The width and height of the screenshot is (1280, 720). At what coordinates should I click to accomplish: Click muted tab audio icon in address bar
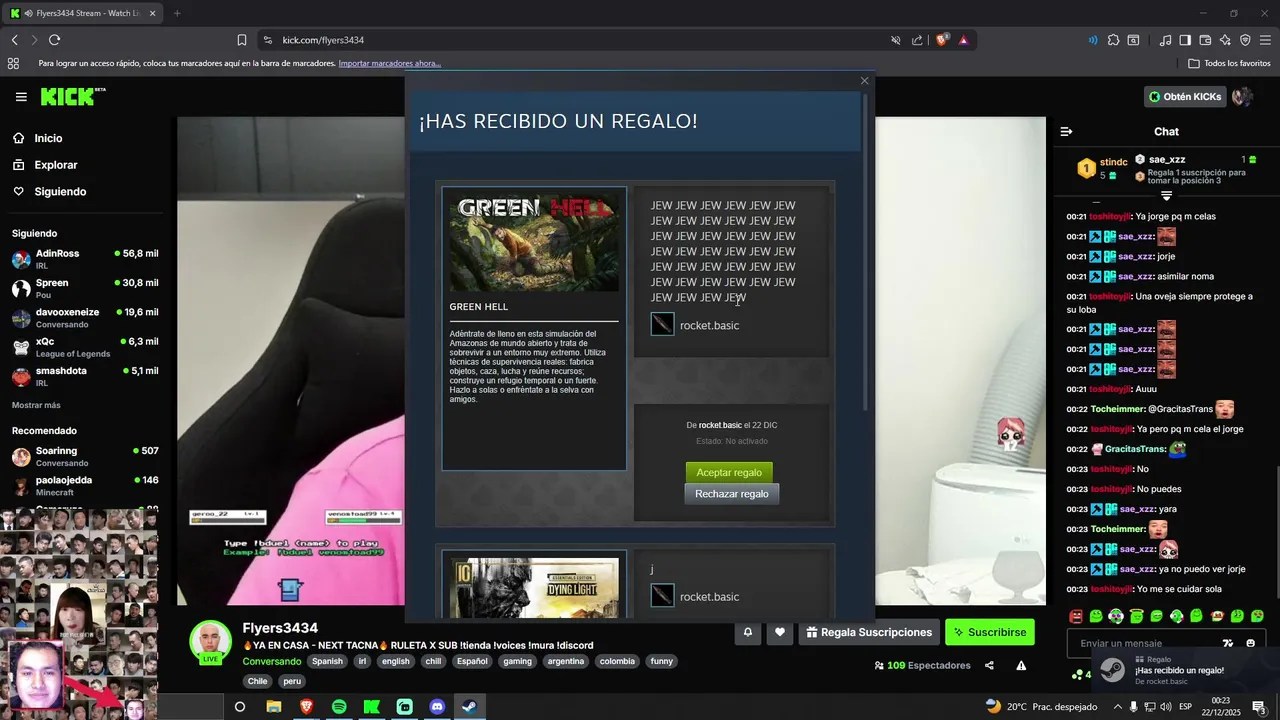896,40
